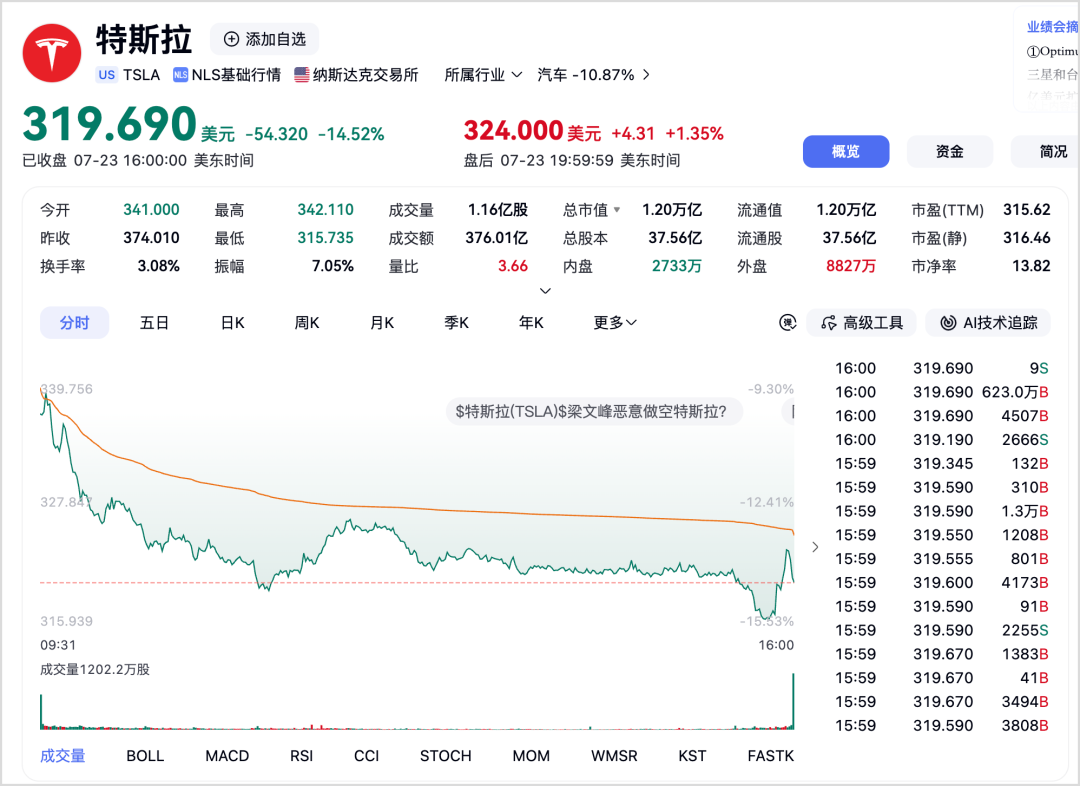Open the 总市值 dropdown arrow
Image resolution: width=1080 pixels, height=786 pixels.
616,209
